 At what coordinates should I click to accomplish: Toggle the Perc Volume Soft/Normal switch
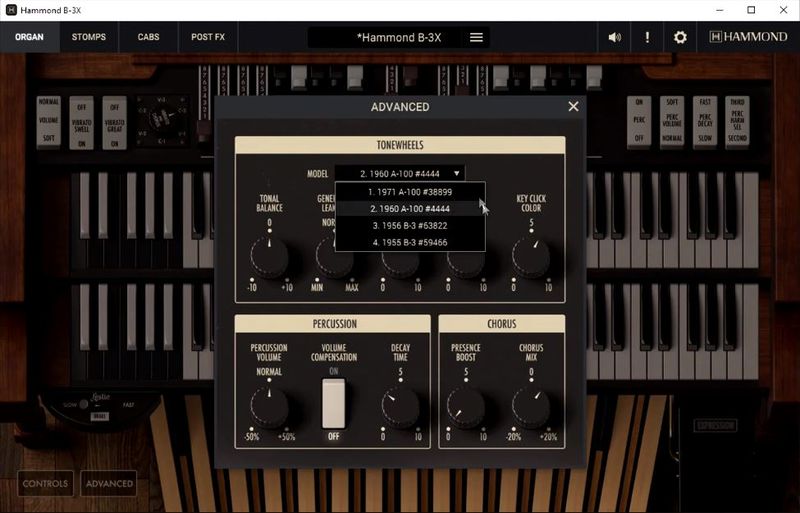tap(672, 121)
